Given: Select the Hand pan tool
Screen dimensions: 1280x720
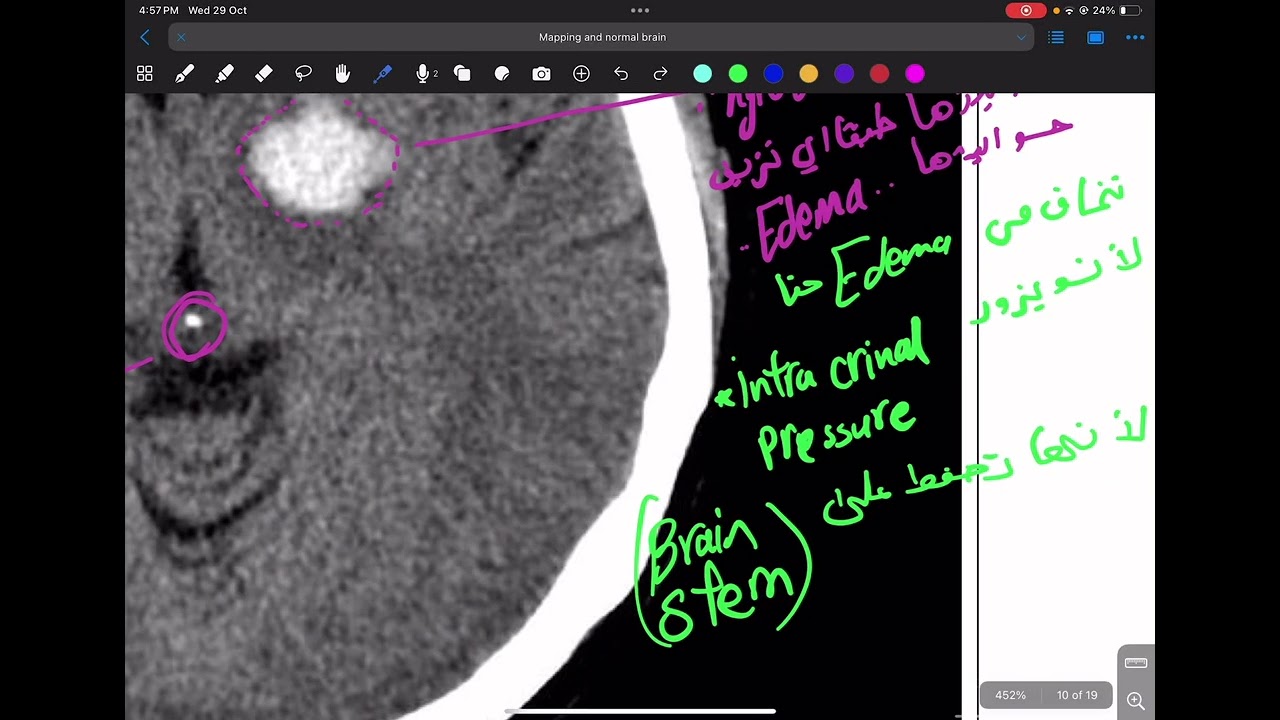Looking at the screenshot, I should (343, 73).
